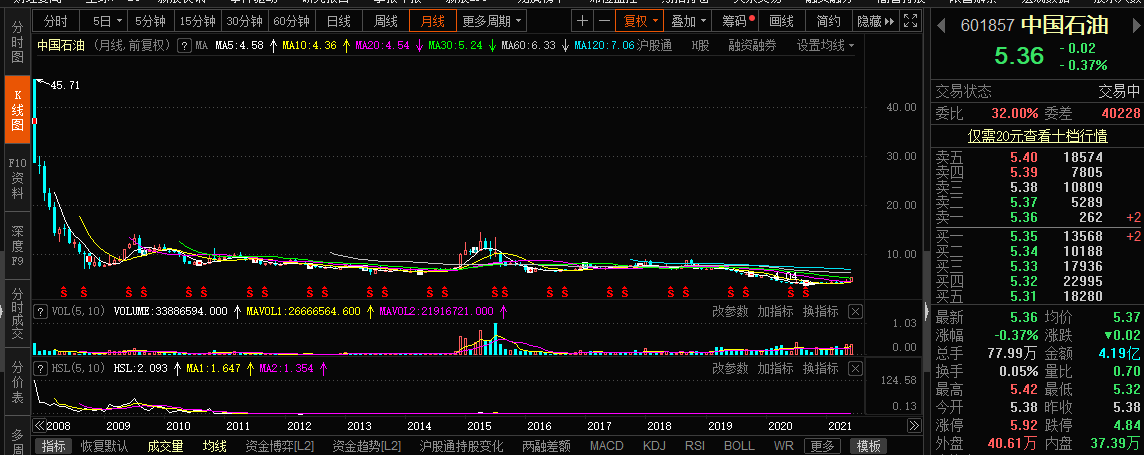Select the MACD indicator tab
Image resolution: width=1144 pixels, height=455 pixels.
(606, 446)
